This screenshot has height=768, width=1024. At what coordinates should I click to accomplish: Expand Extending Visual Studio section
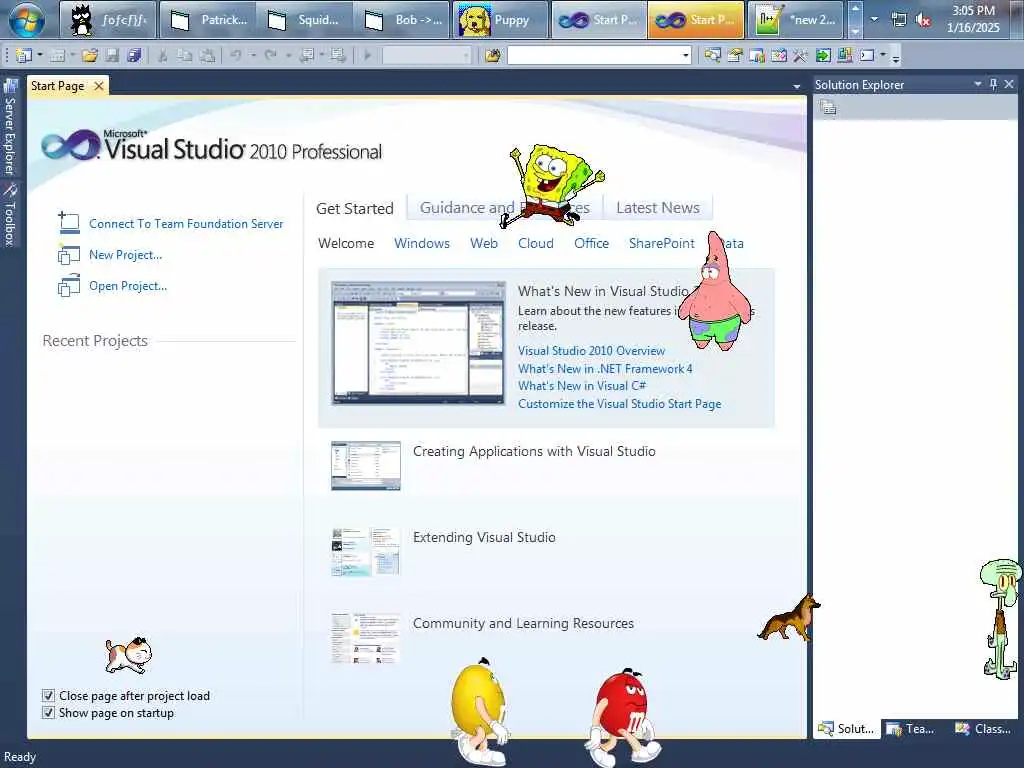(x=484, y=537)
